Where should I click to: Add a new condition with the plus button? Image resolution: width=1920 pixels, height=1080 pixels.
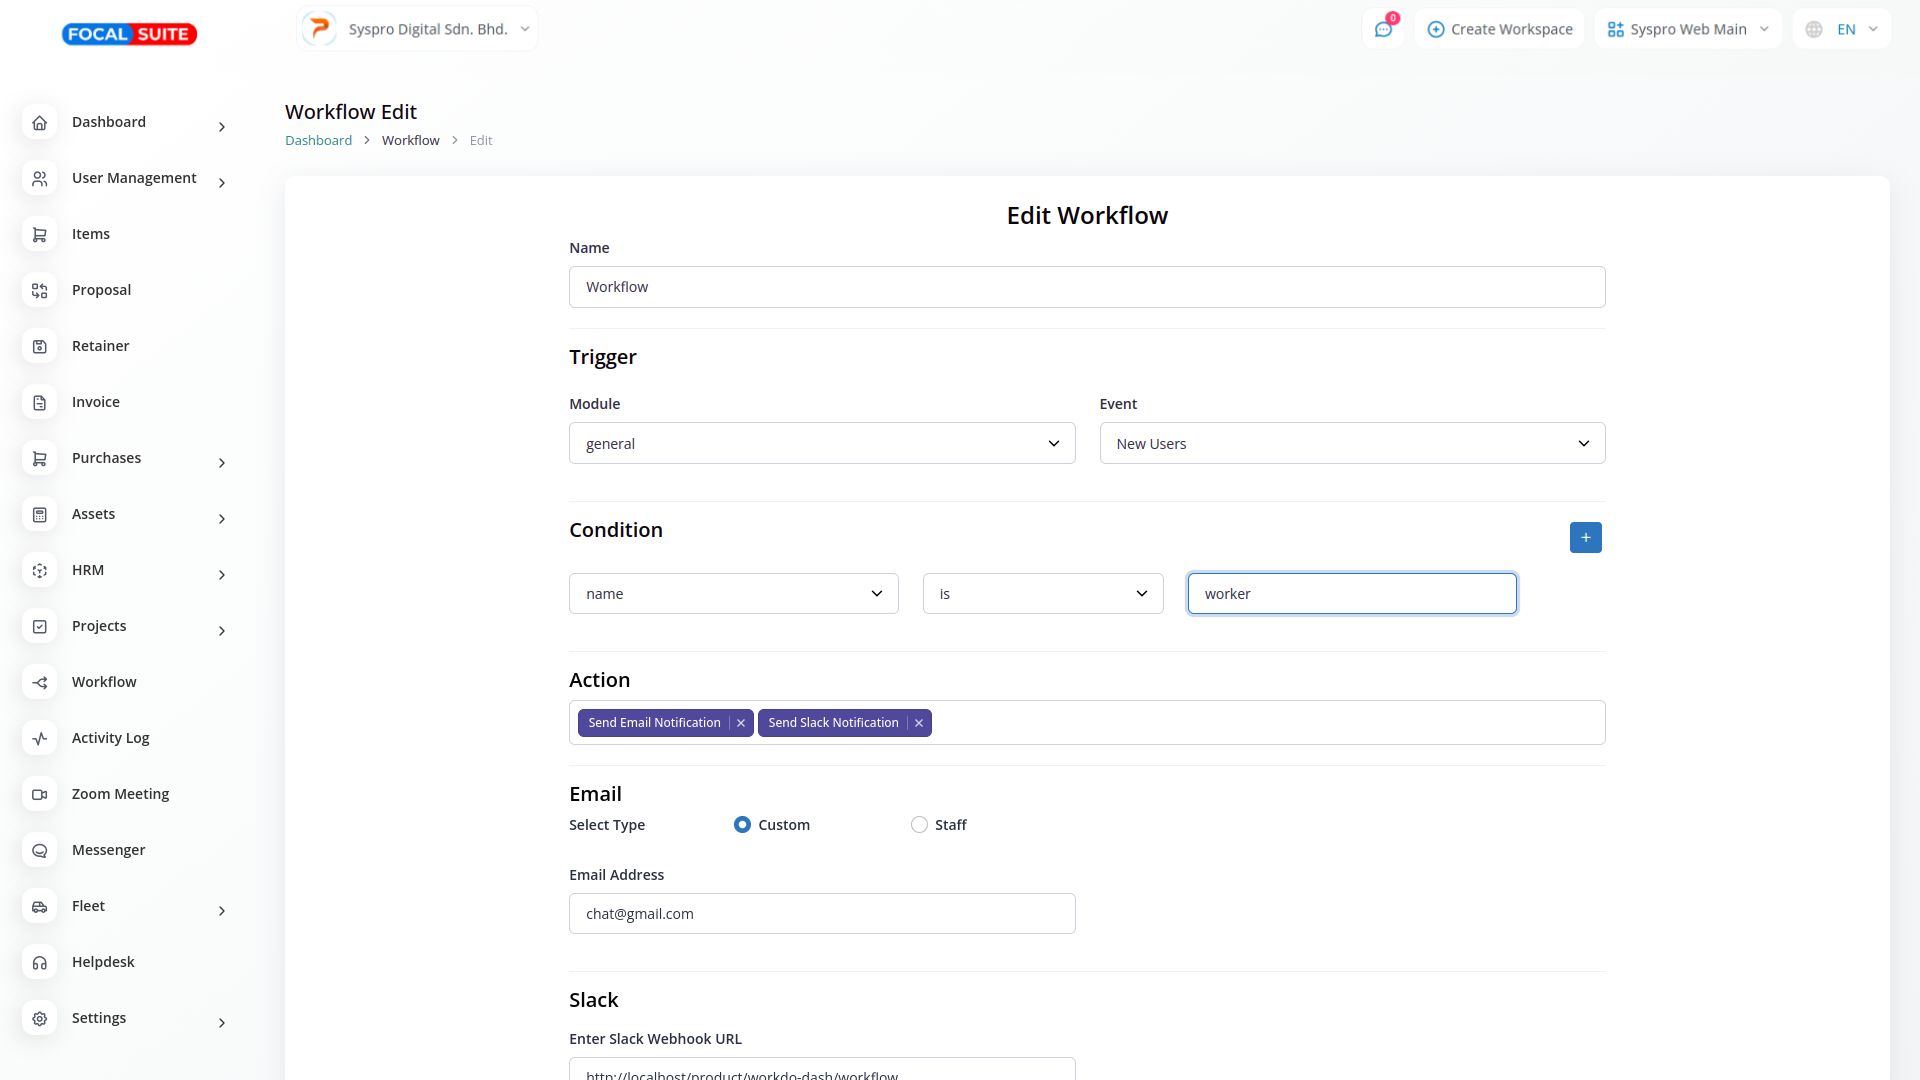tap(1585, 538)
